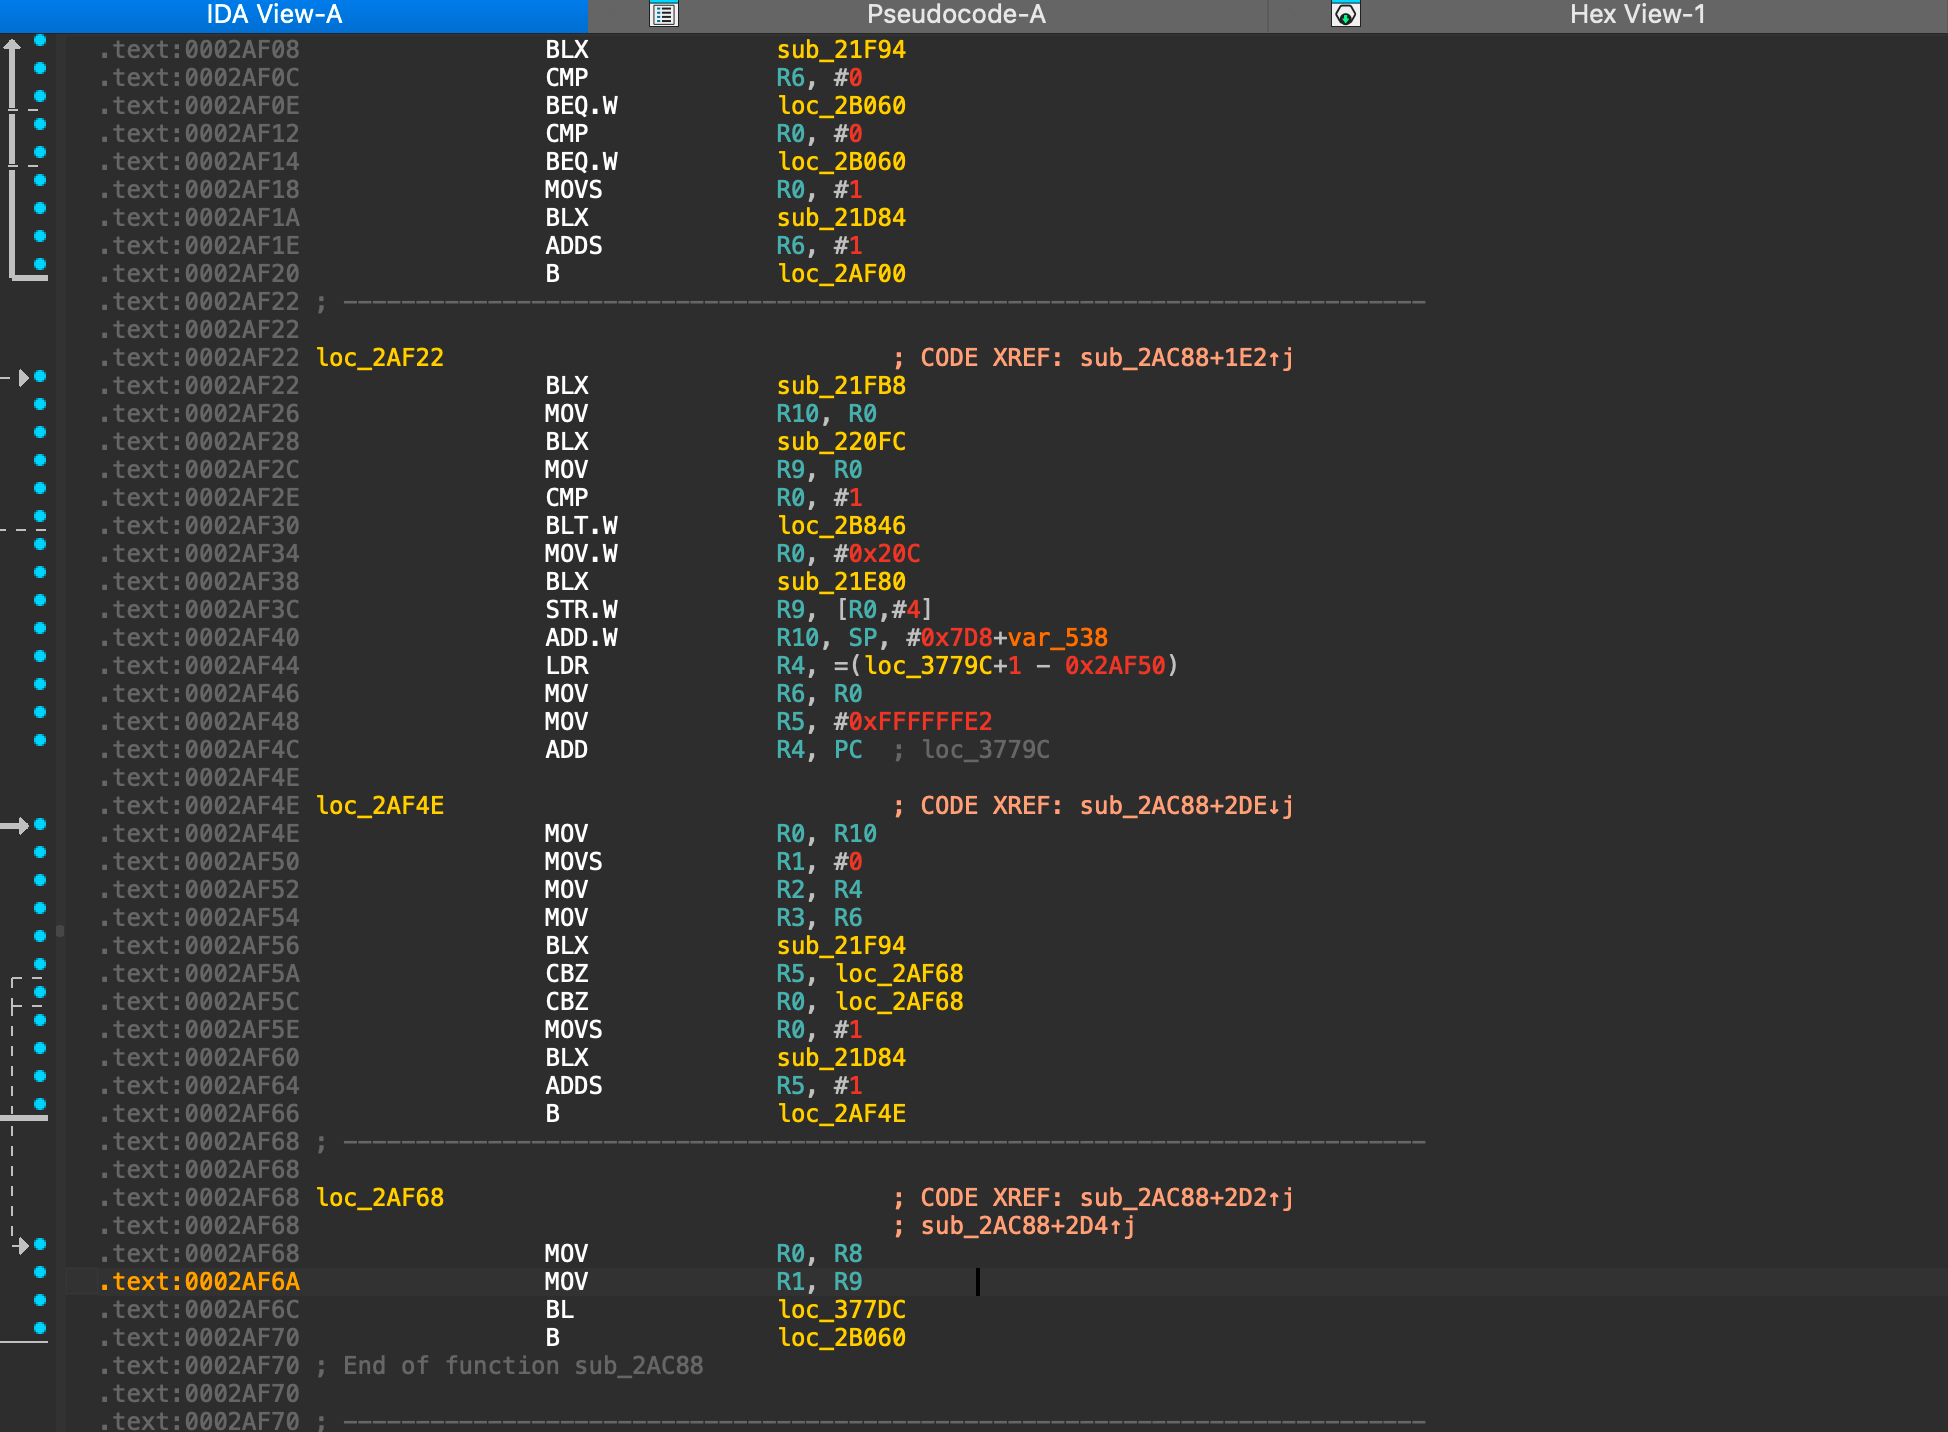Follow xref sub_2AC88+2D2 comment
This screenshot has width=1948, height=1432.
click(x=1186, y=1197)
